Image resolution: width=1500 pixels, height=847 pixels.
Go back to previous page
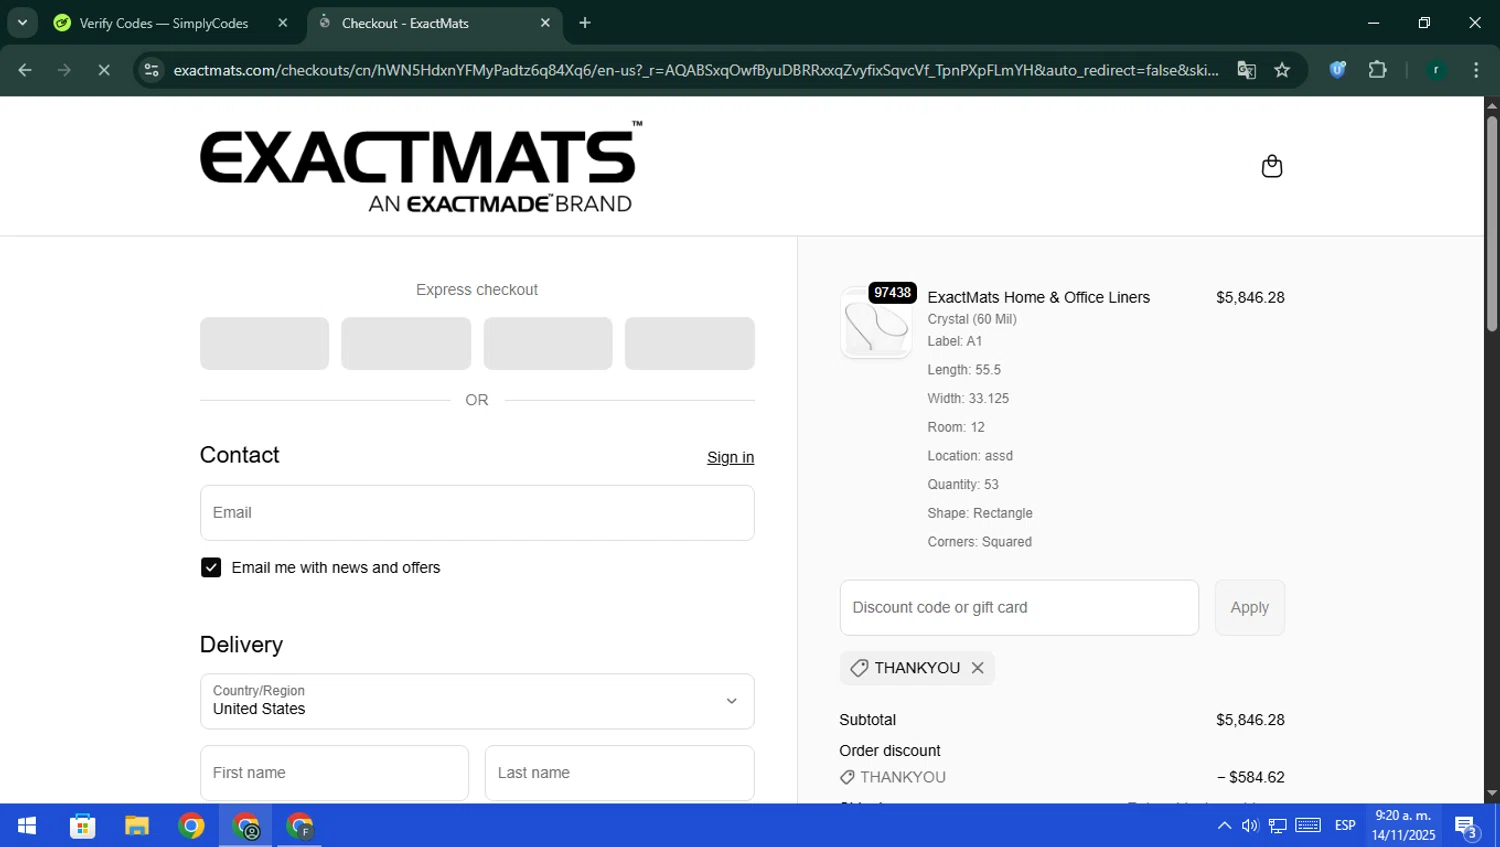25,70
